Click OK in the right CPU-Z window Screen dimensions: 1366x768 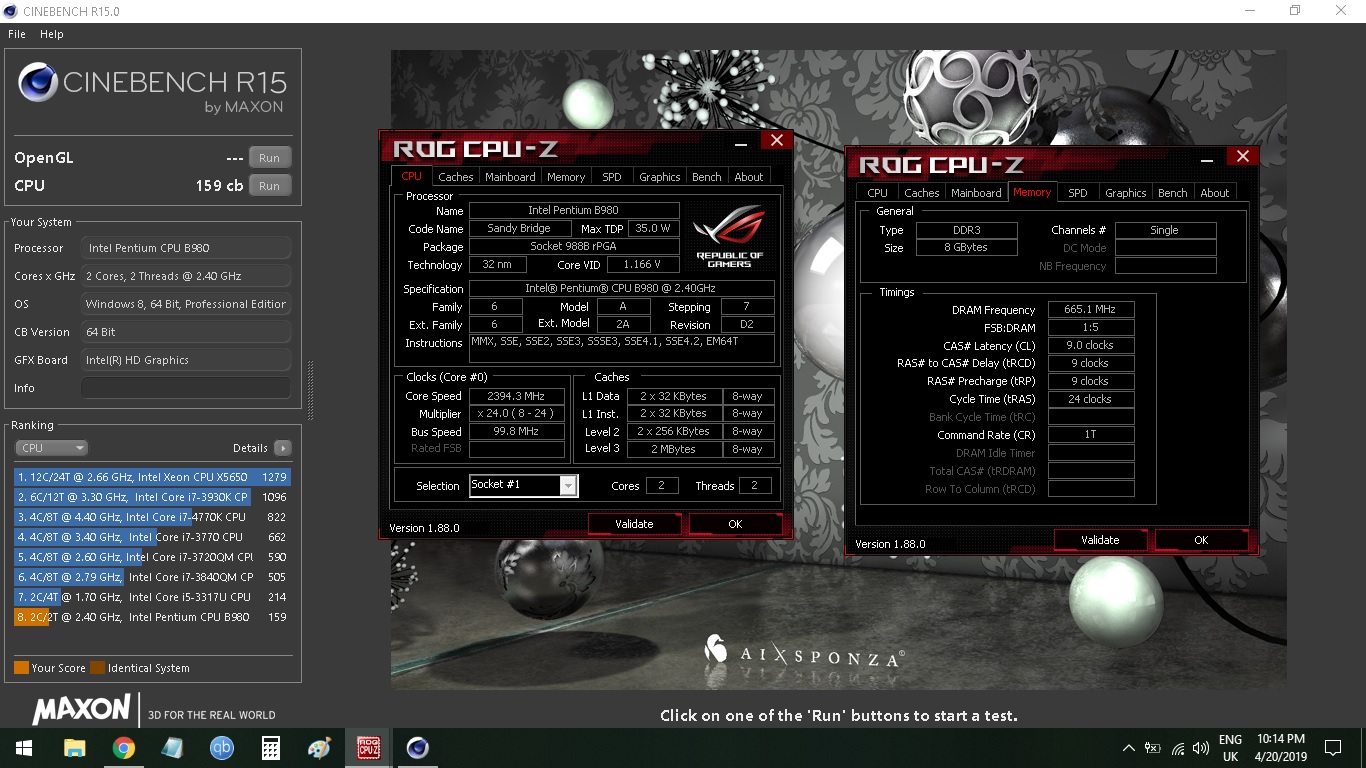point(1201,540)
